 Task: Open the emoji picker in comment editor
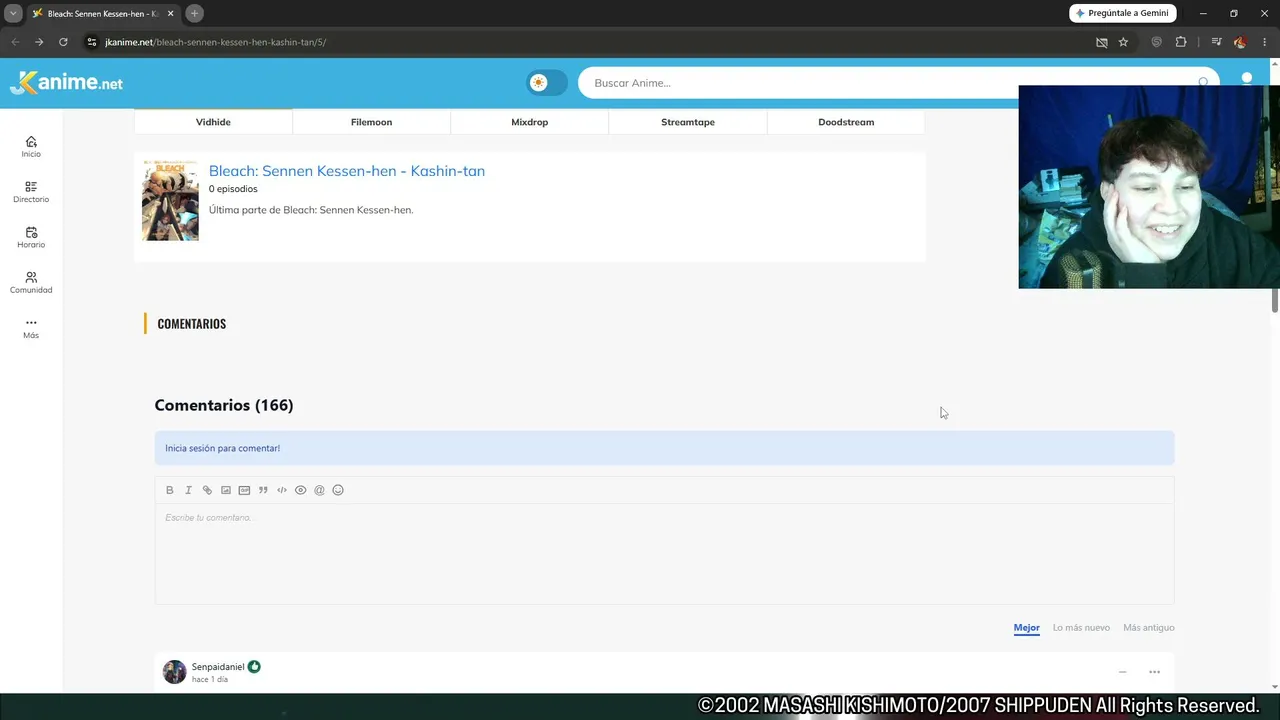pyautogui.click(x=338, y=490)
